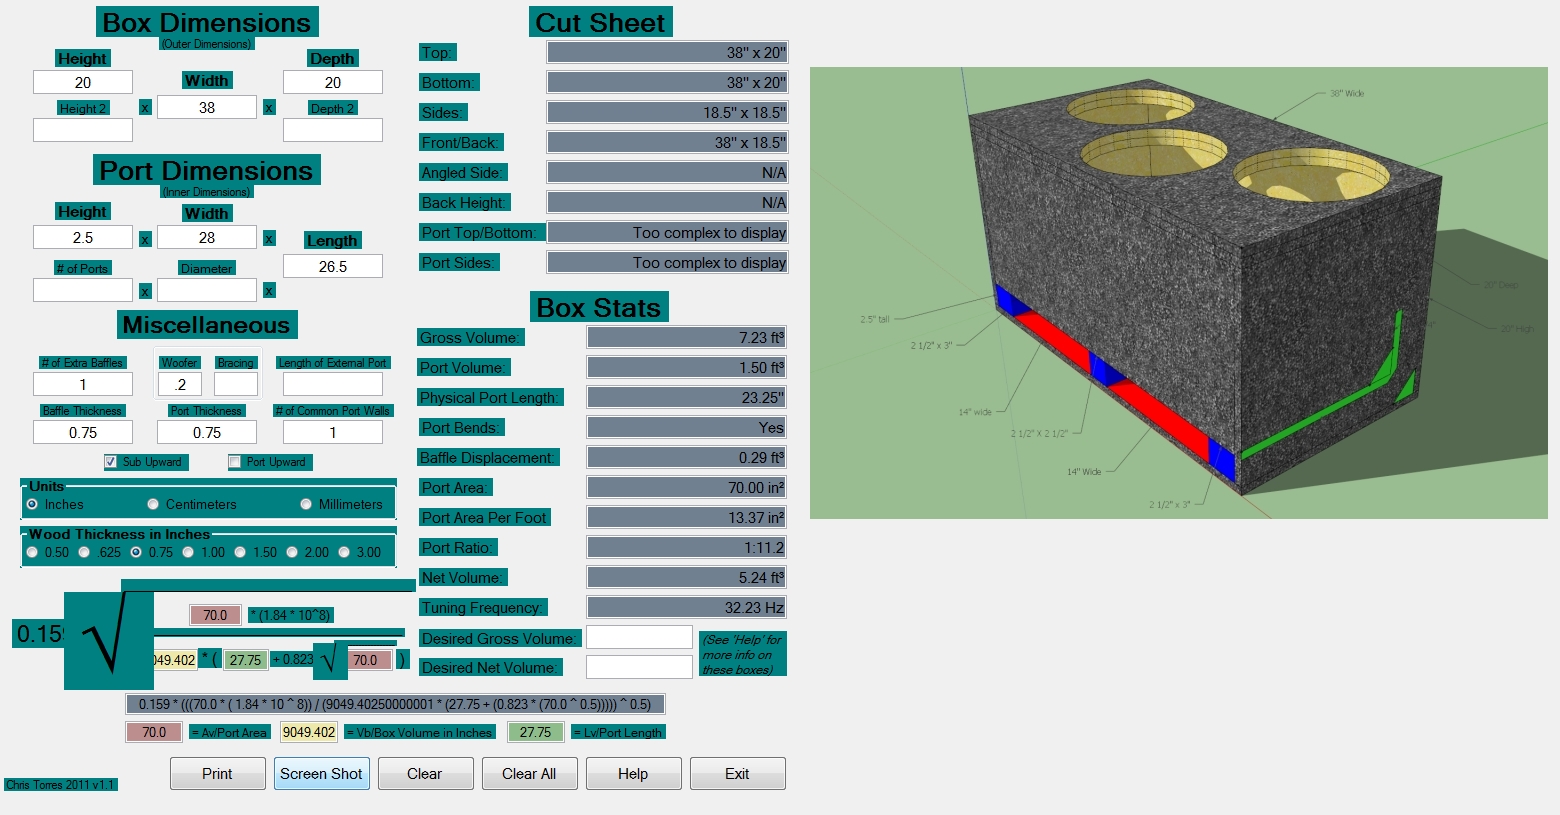Click the Desired Gross Volume input box

click(639, 637)
